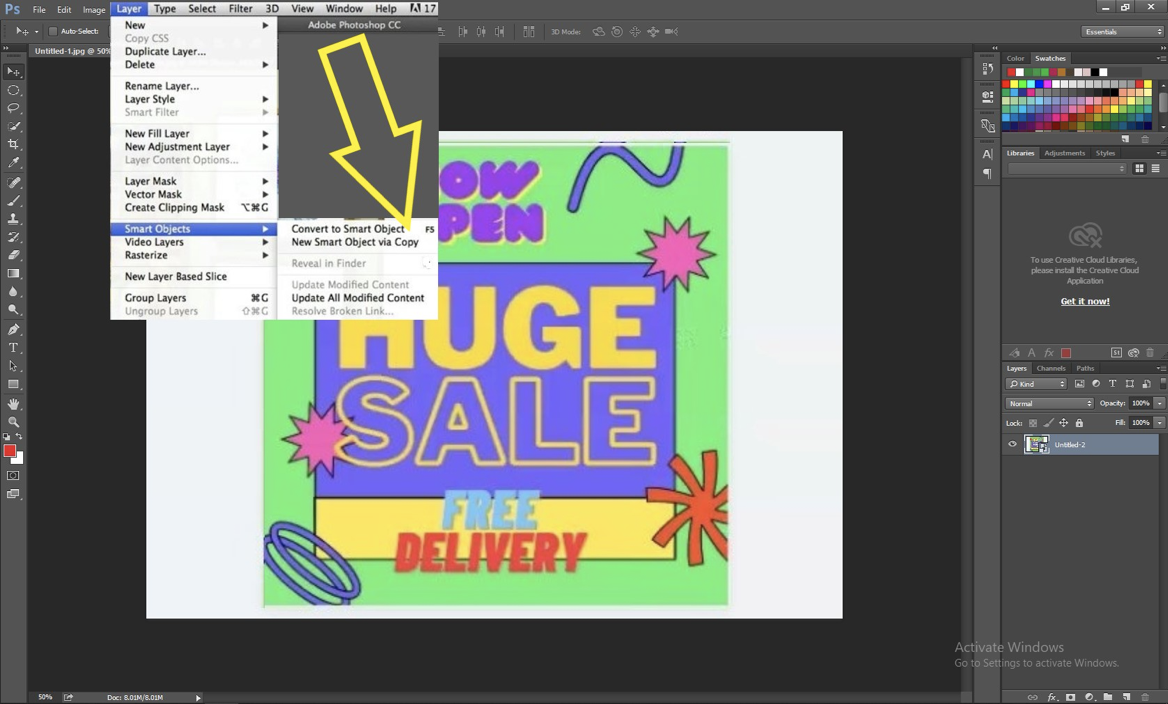Select the Dodge tool
The width and height of the screenshot is (1168, 704).
pyautogui.click(x=13, y=309)
